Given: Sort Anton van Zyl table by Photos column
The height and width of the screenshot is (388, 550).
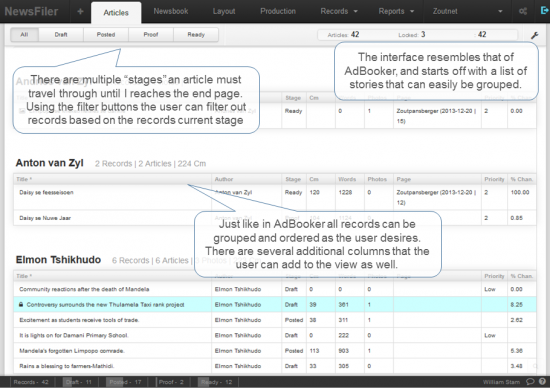Looking at the screenshot, I should pos(379,179).
